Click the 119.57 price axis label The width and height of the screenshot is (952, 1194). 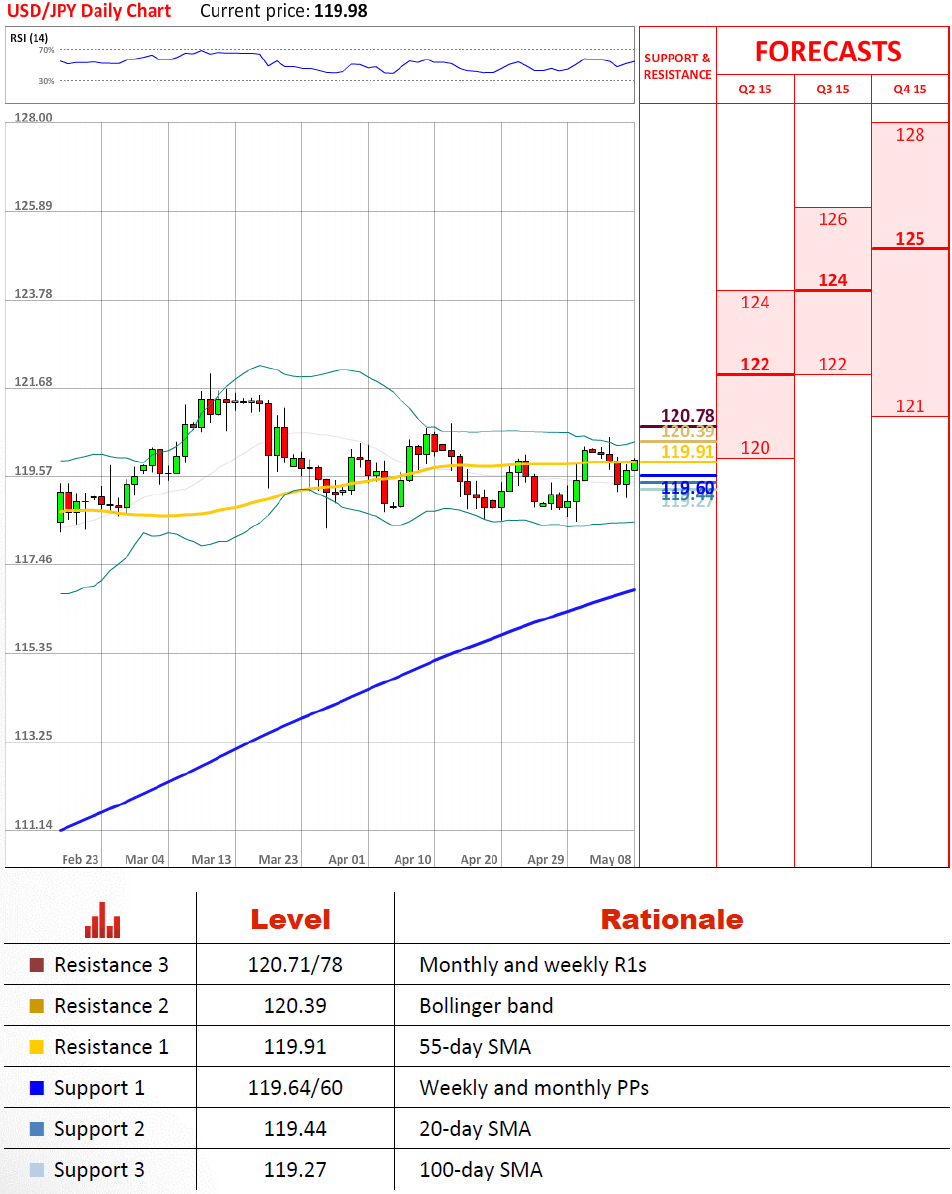[34, 471]
